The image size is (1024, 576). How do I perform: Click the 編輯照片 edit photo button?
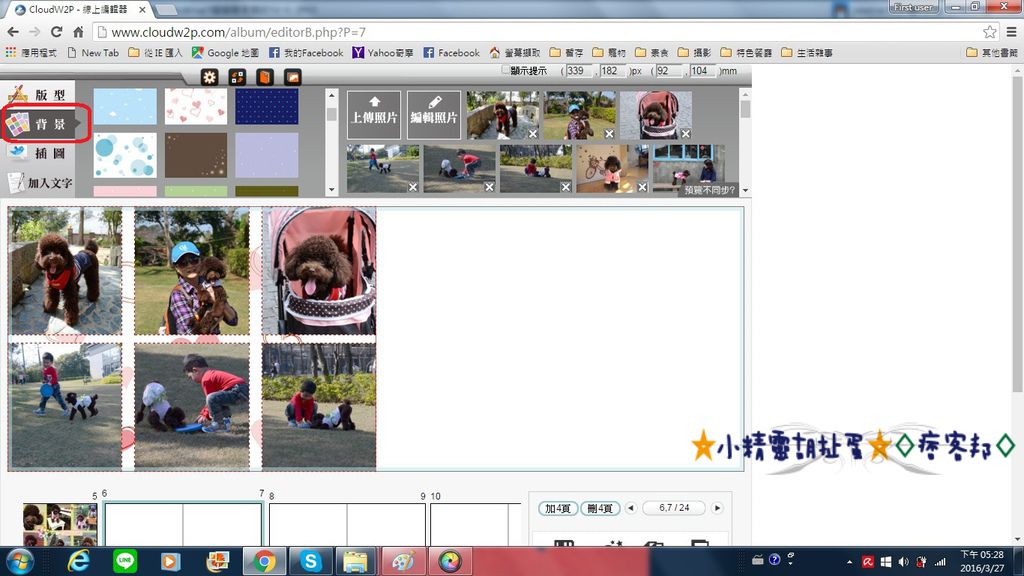(x=434, y=115)
